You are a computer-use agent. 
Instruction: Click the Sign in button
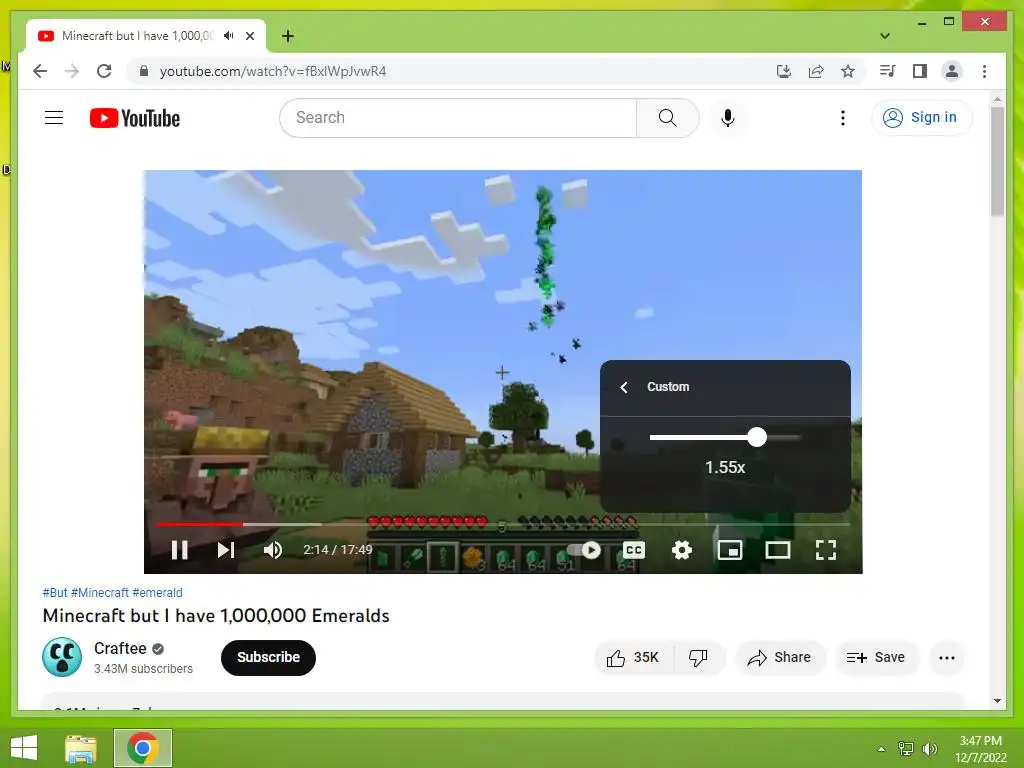pos(921,118)
